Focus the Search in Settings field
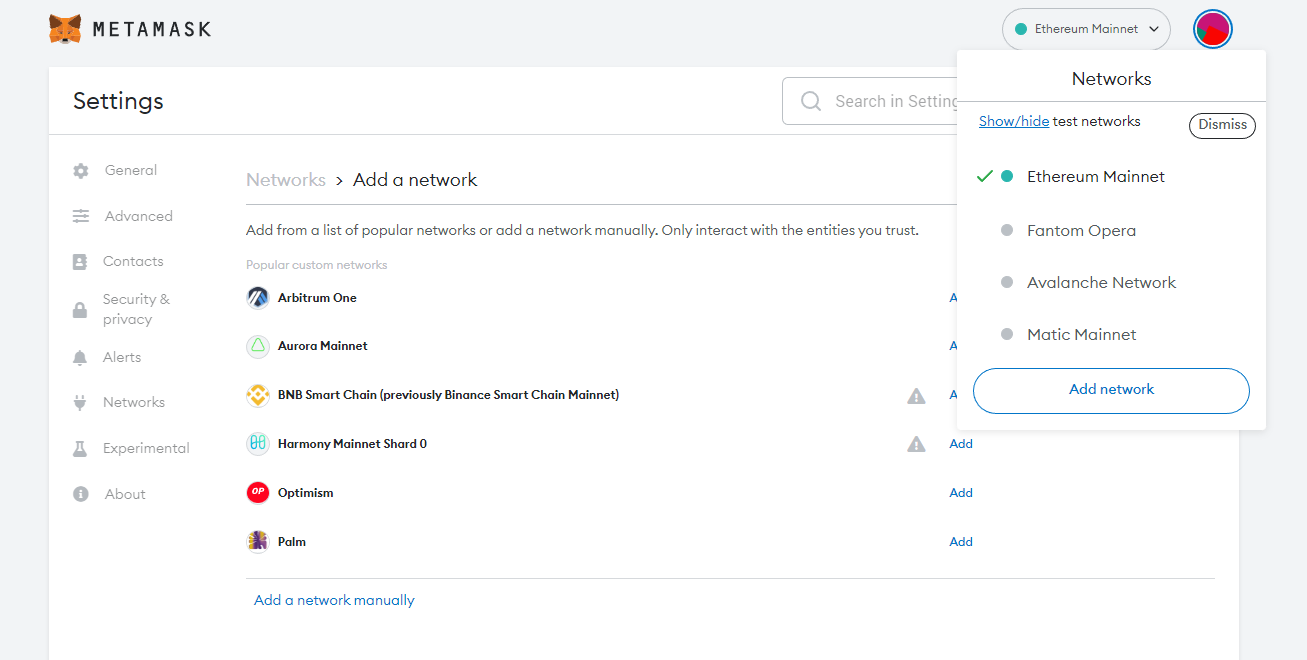1307x660 pixels. 870,101
